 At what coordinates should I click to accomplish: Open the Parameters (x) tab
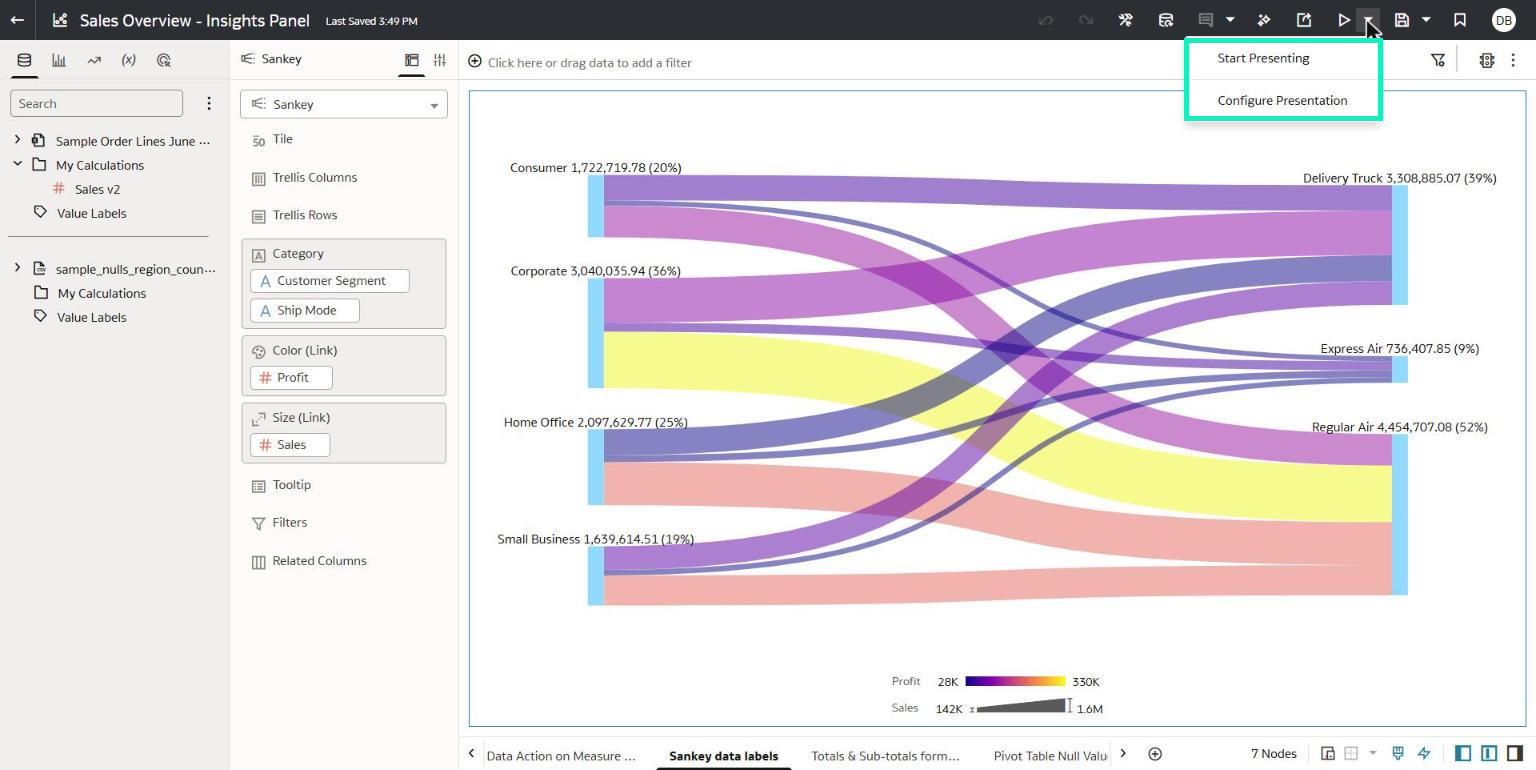click(129, 60)
